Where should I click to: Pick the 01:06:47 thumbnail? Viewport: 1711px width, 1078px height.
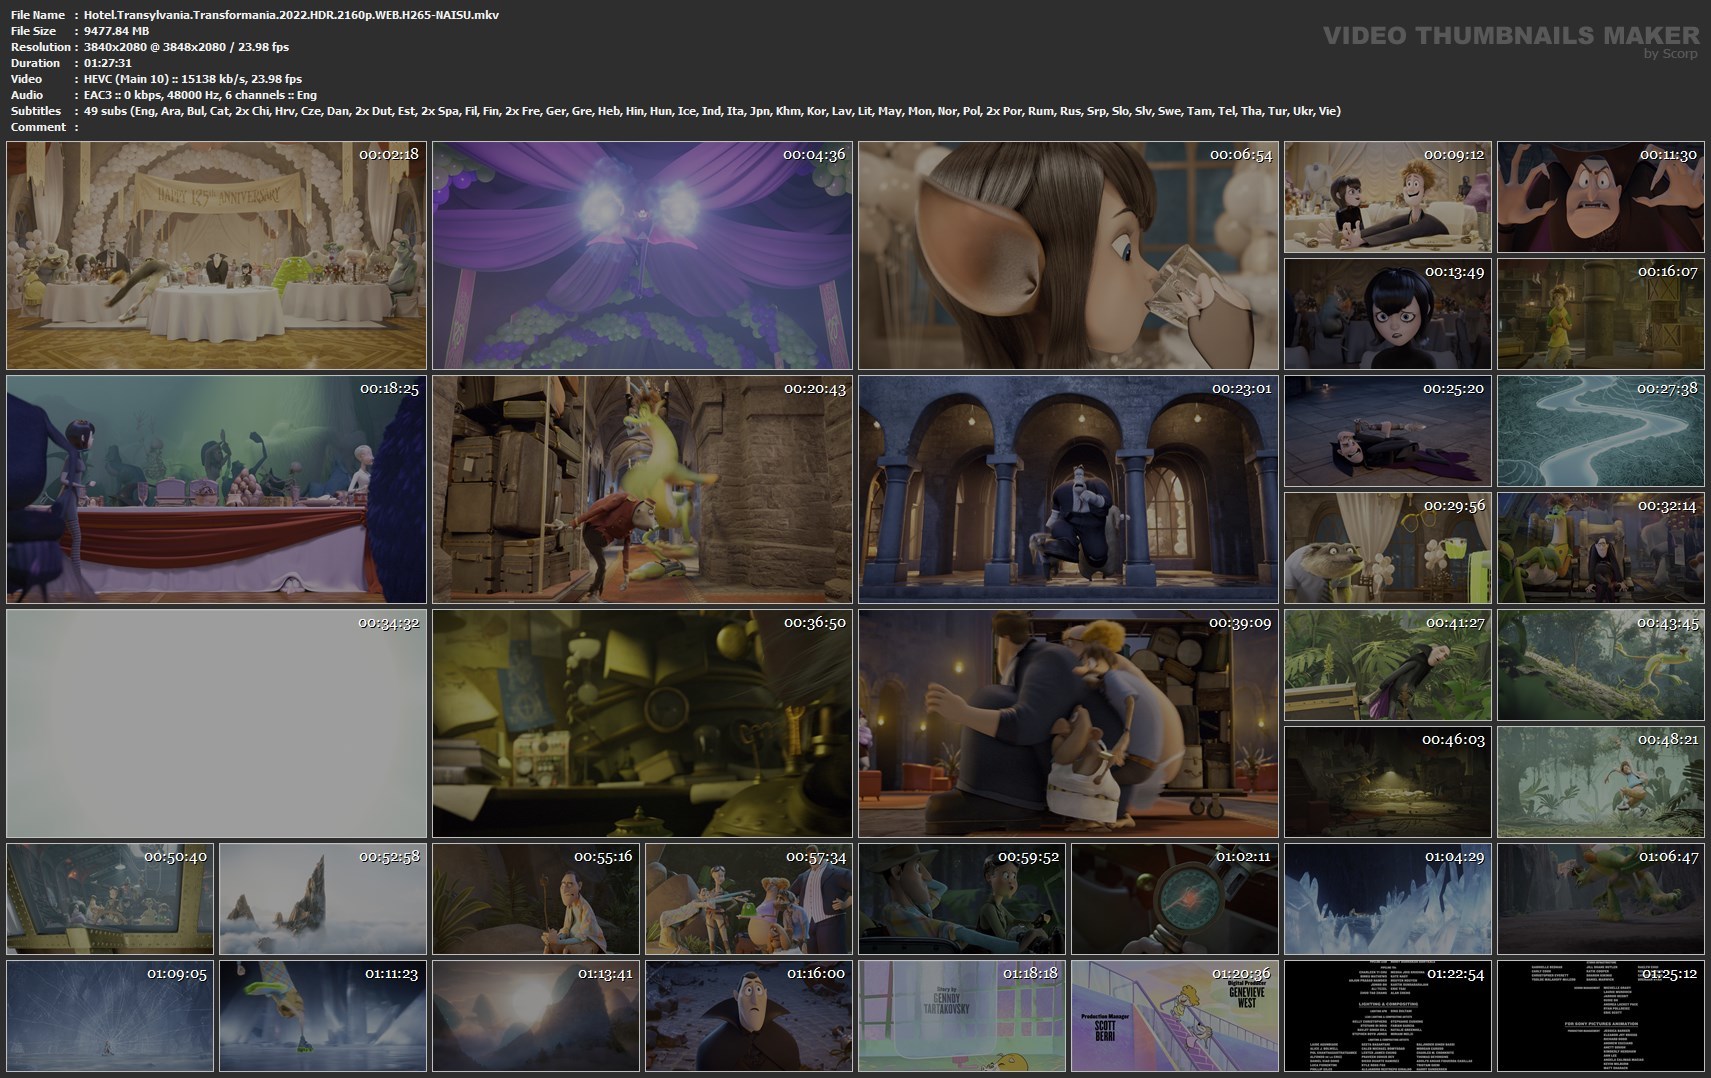click(x=1600, y=899)
